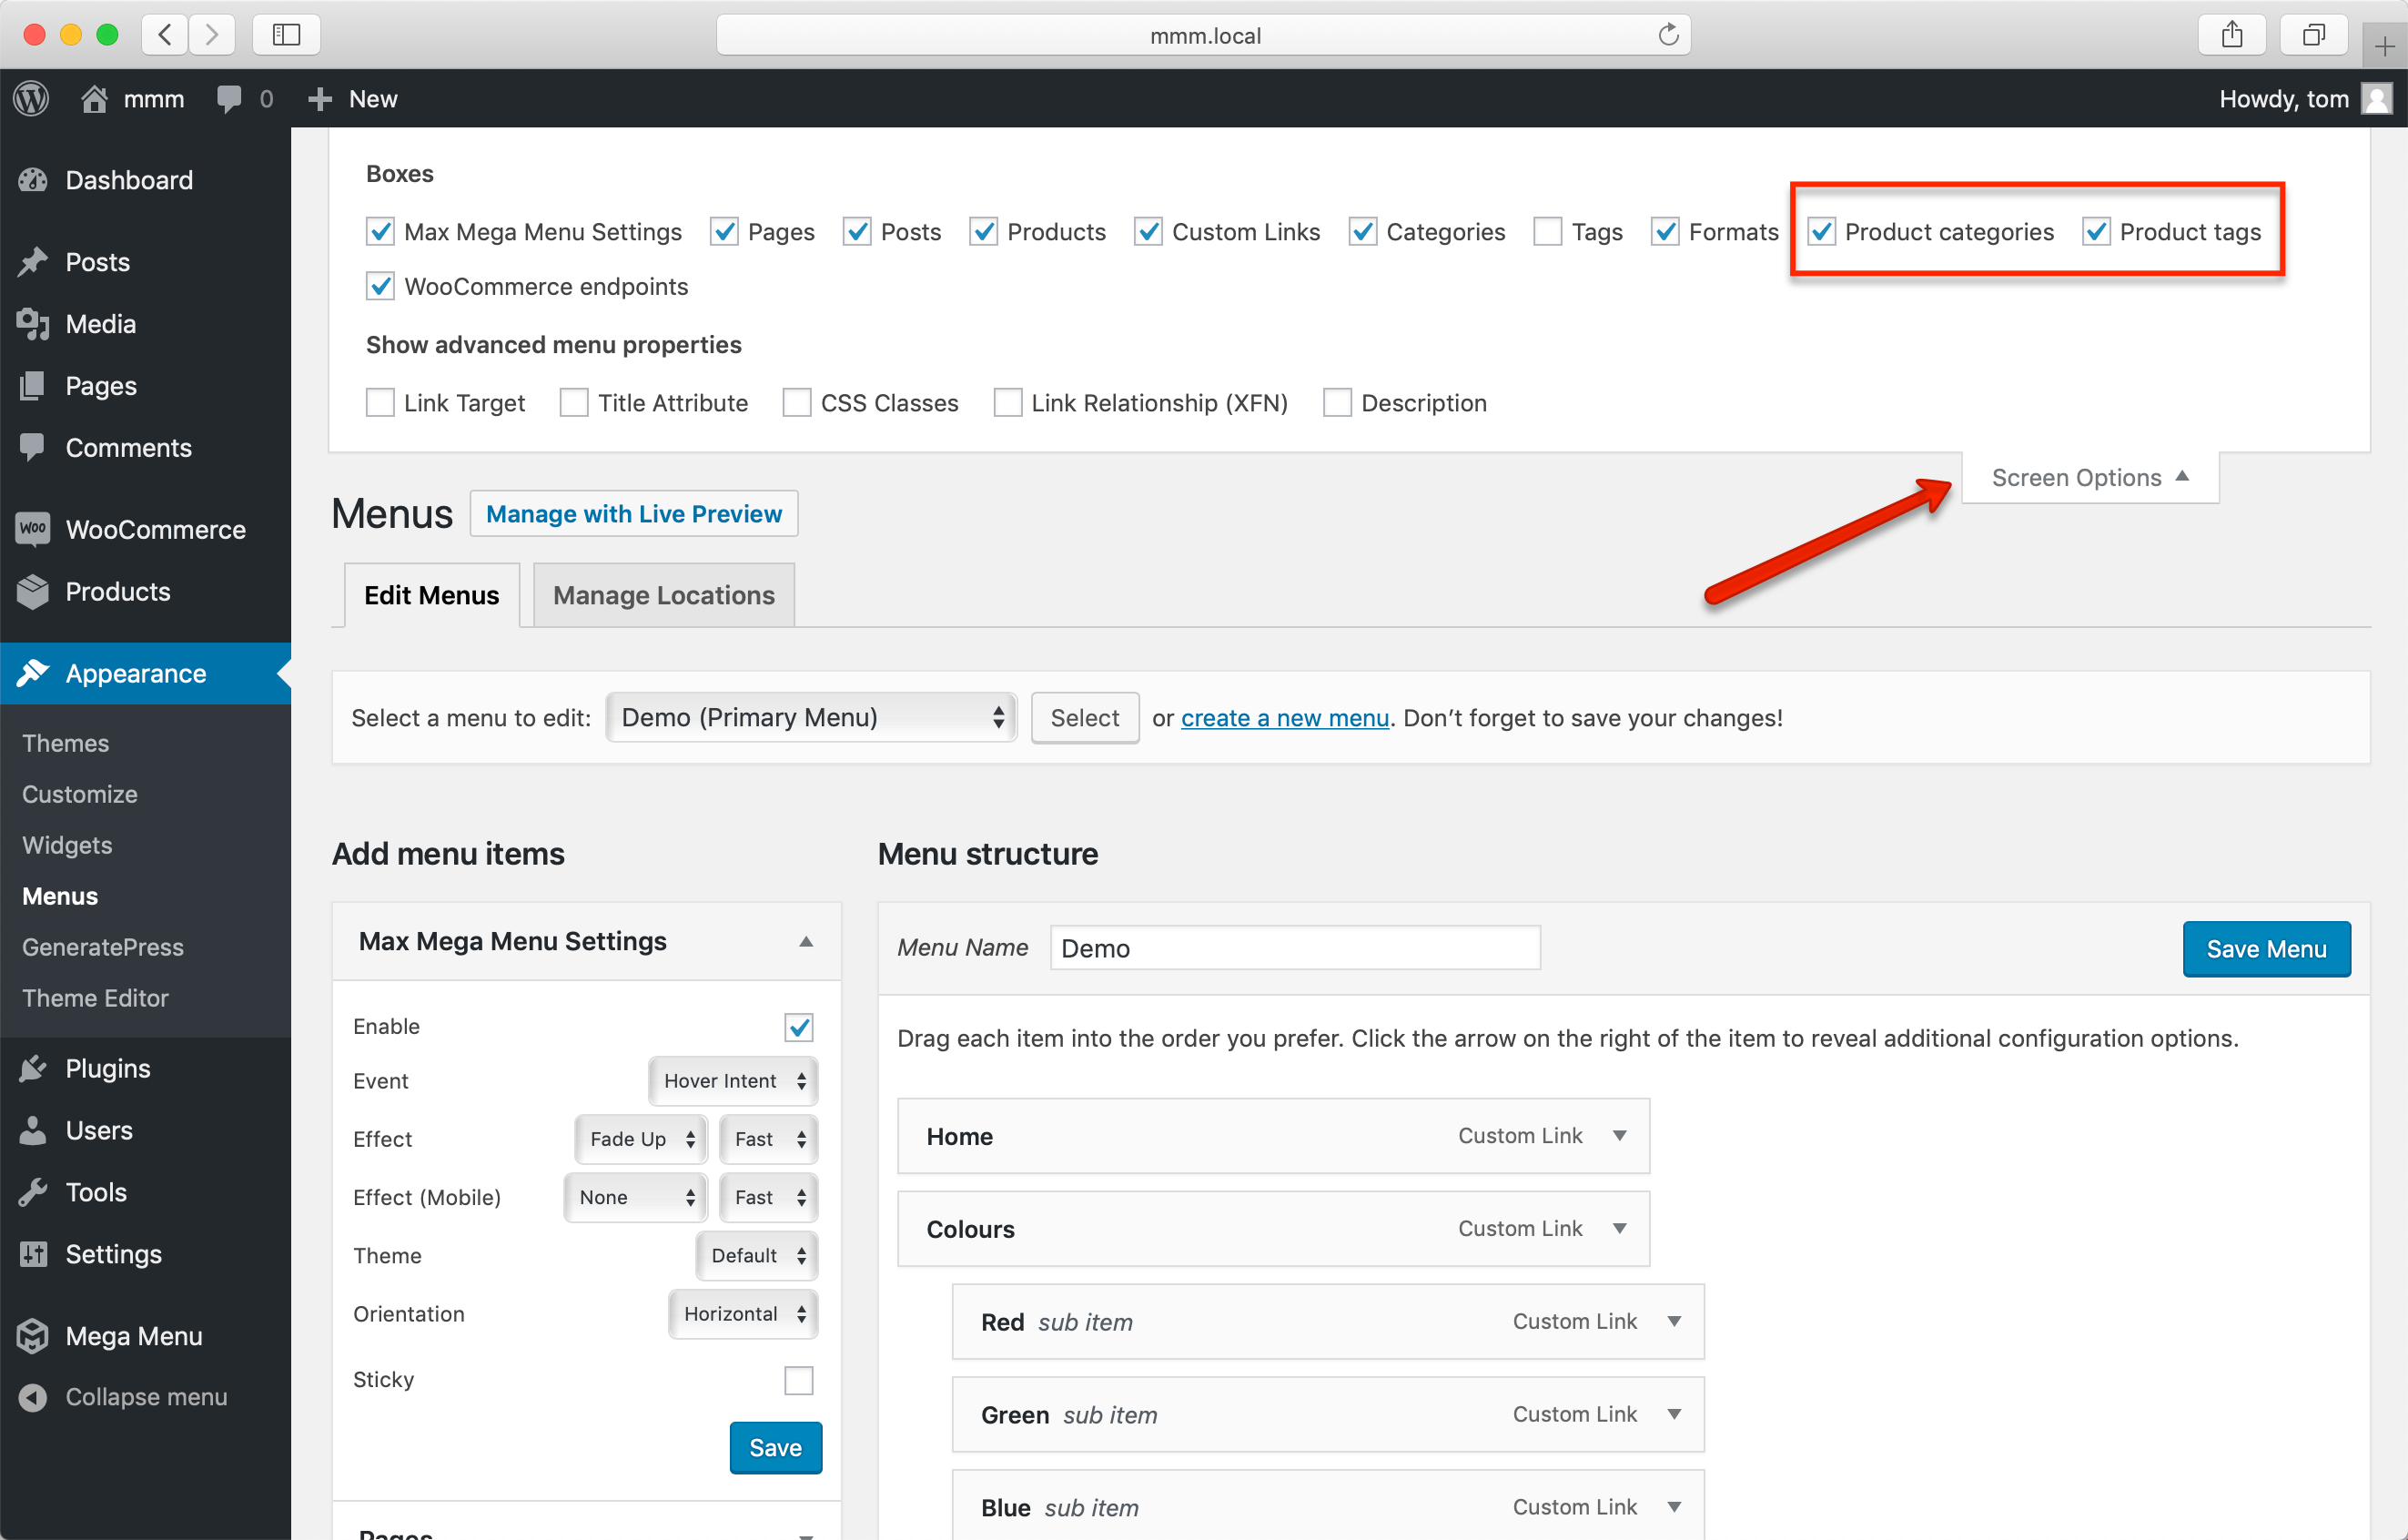Click the Manage with Live Preview button

[633, 511]
